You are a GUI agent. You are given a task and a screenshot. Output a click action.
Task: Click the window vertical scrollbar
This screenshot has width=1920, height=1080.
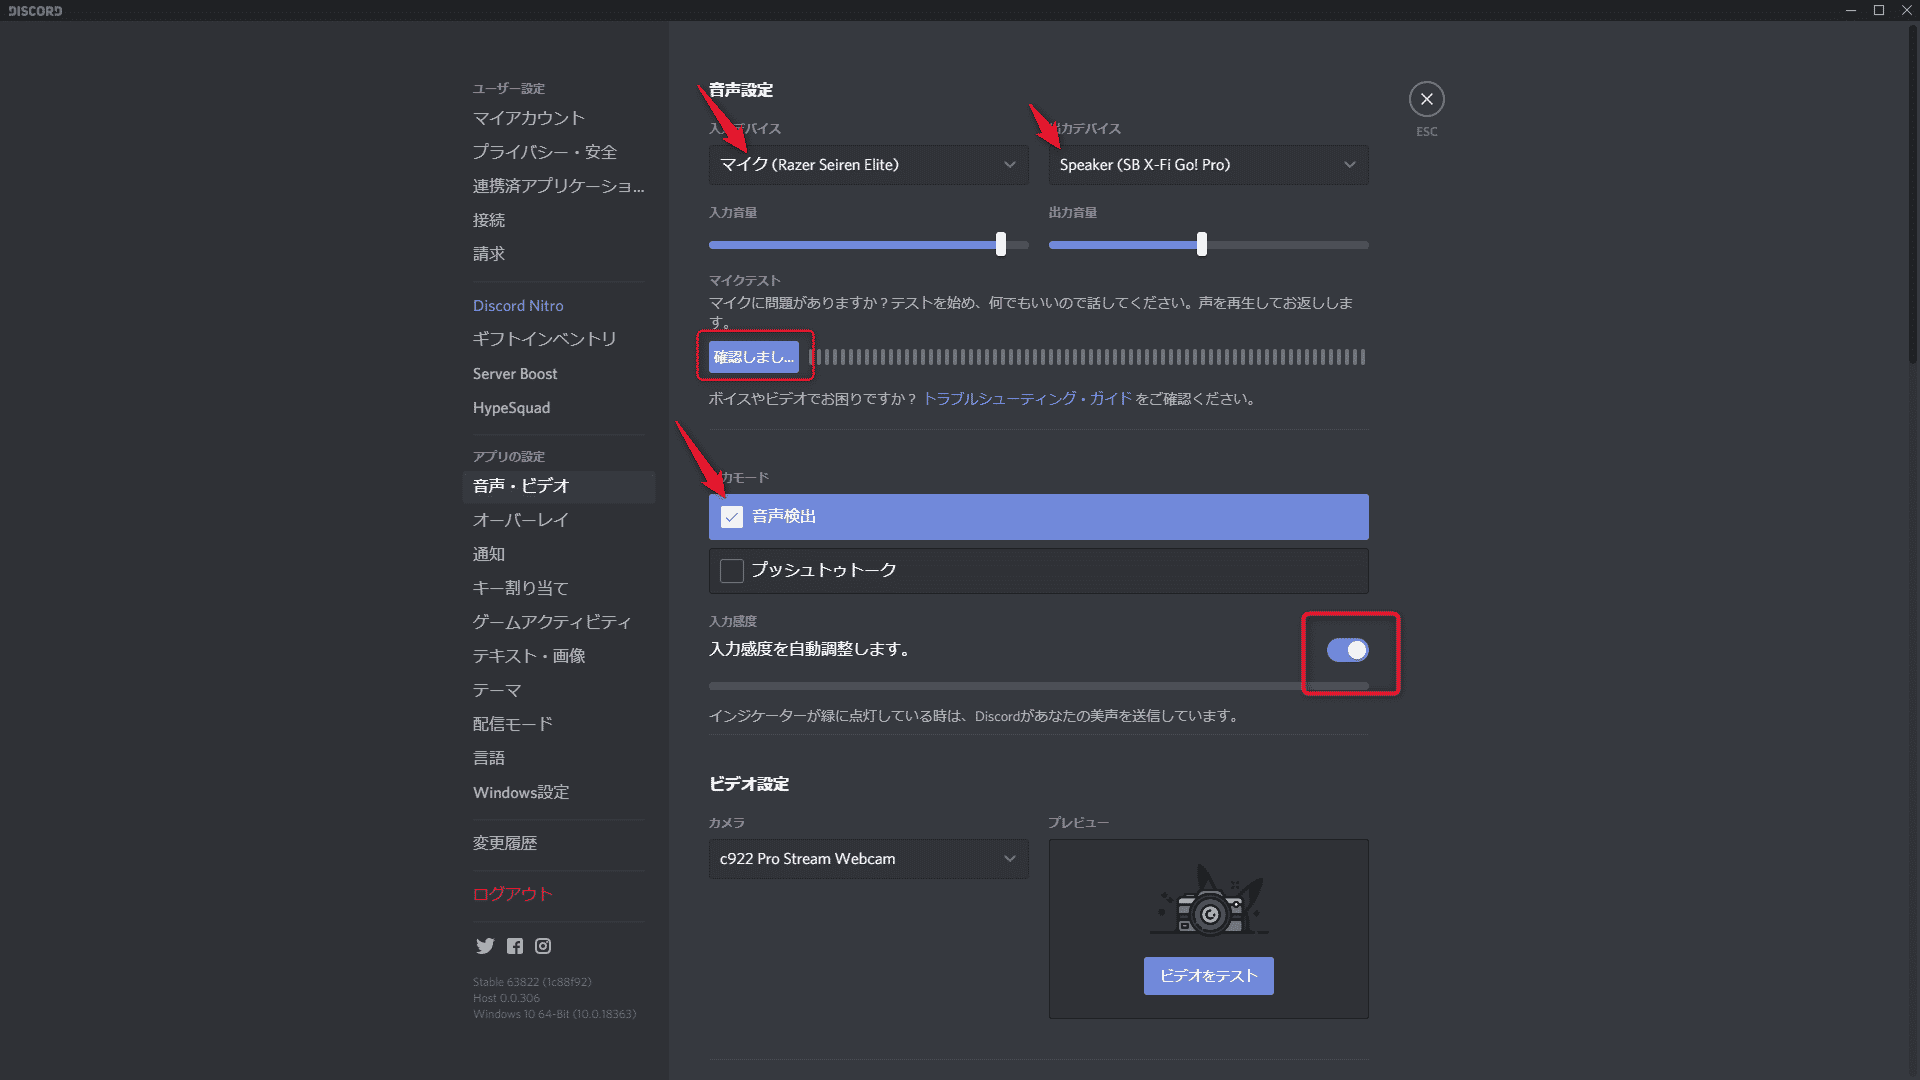[x=1913, y=195]
